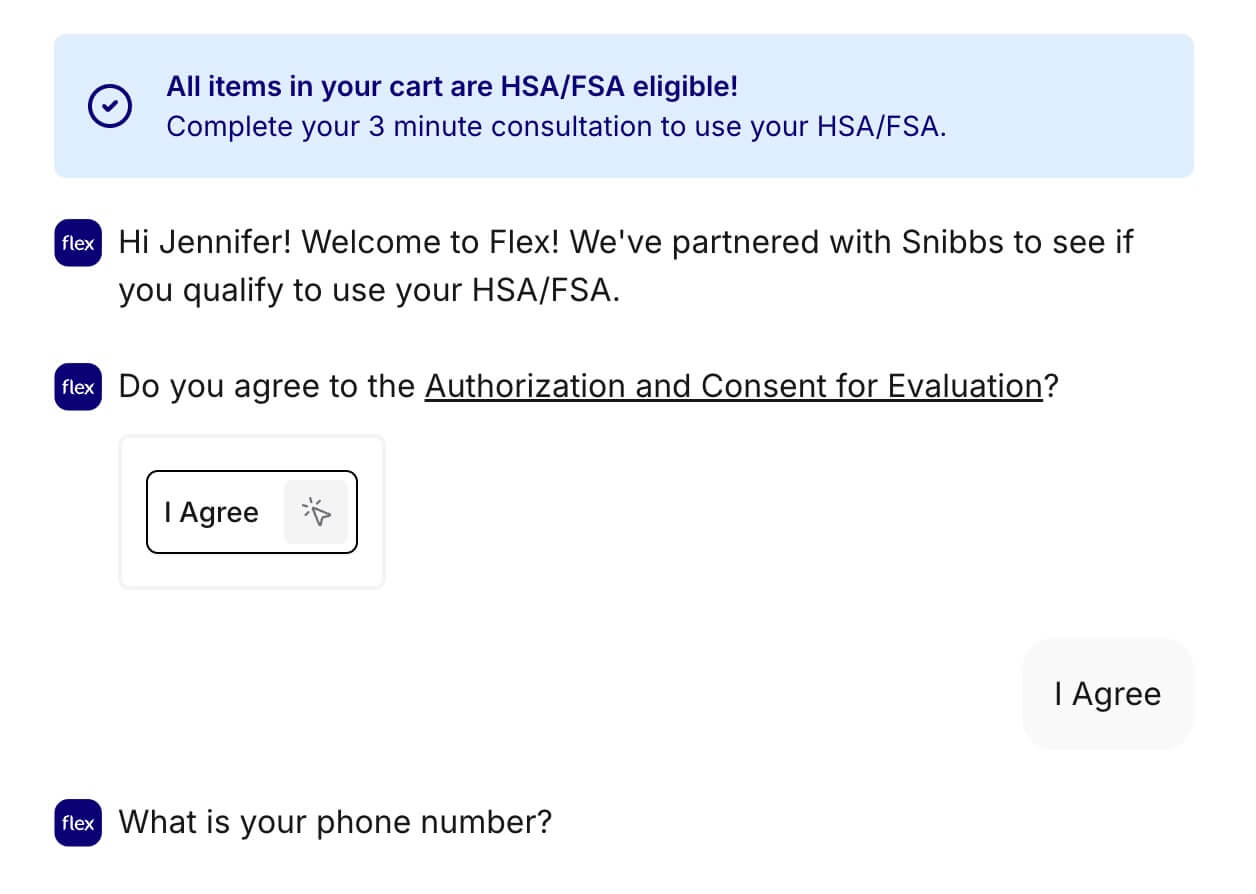The height and width of the screenshot is (894, 1256).
Task: Click the checkmark circle icon in the banner
Action: tap(110, 107)
